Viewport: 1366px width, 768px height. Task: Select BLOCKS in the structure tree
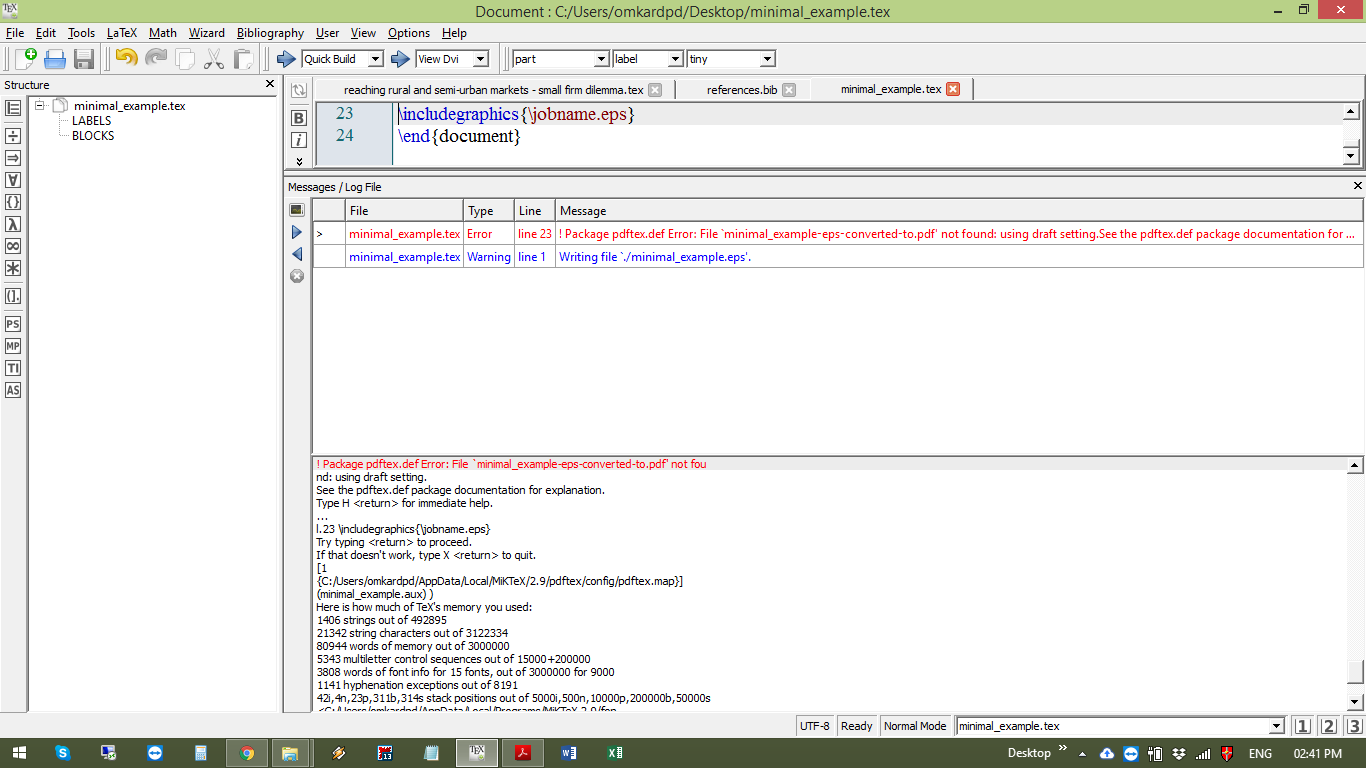click(93, 136)
